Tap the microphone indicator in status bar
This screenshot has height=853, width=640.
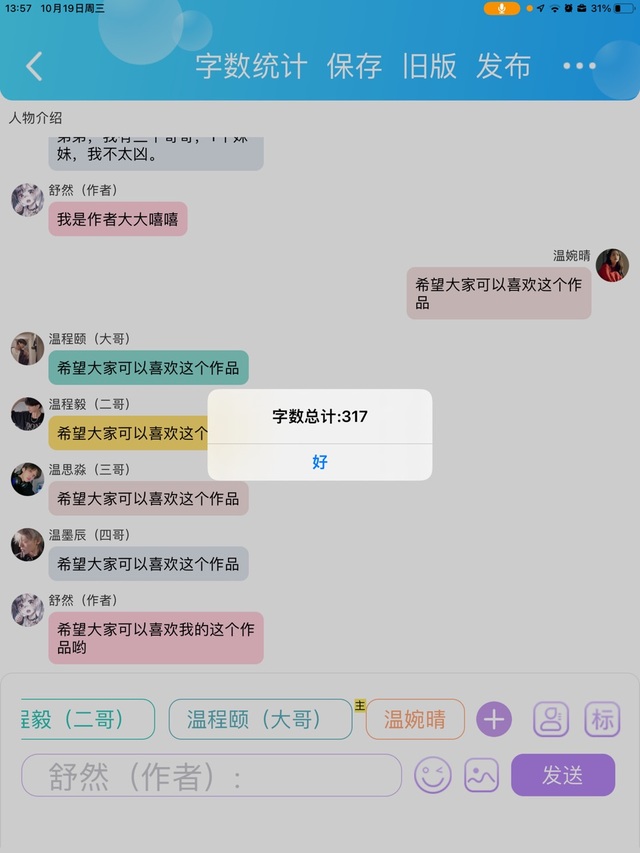[502, 8]
